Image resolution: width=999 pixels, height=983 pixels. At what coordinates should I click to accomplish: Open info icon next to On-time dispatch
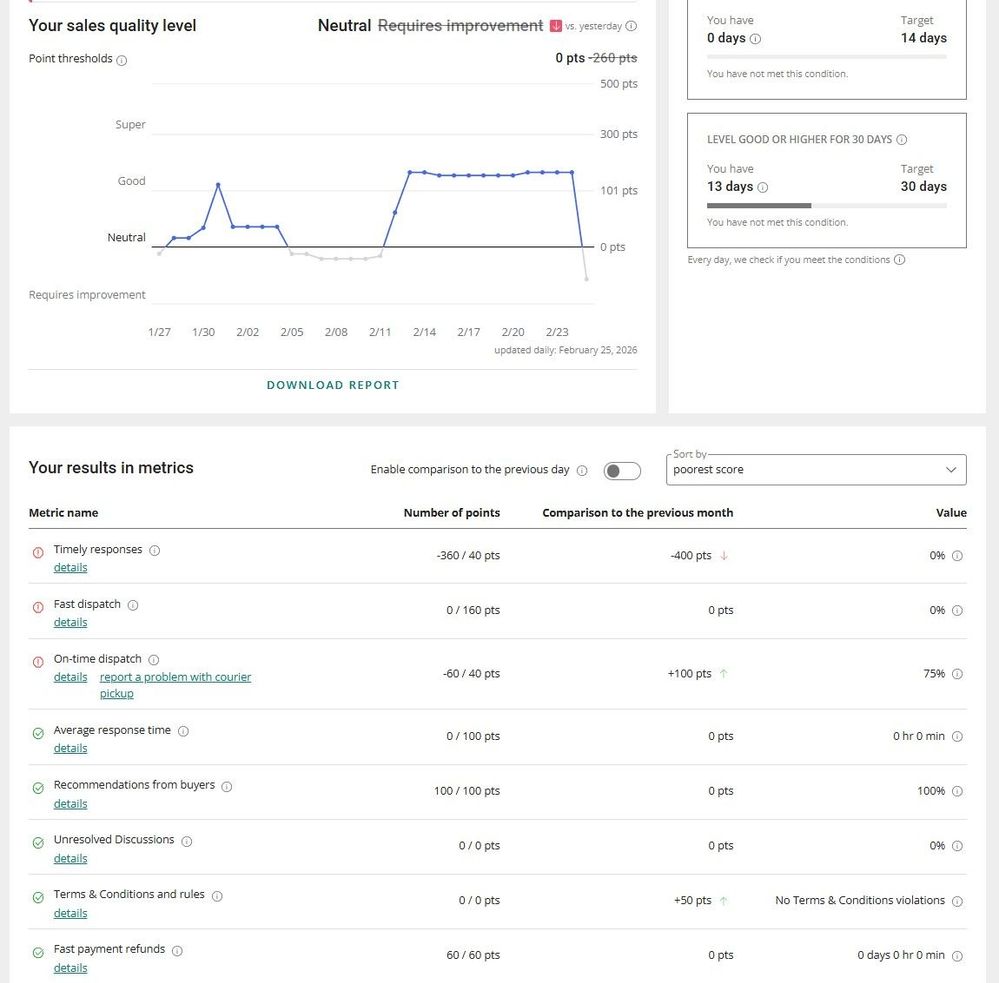pos(153,660)
